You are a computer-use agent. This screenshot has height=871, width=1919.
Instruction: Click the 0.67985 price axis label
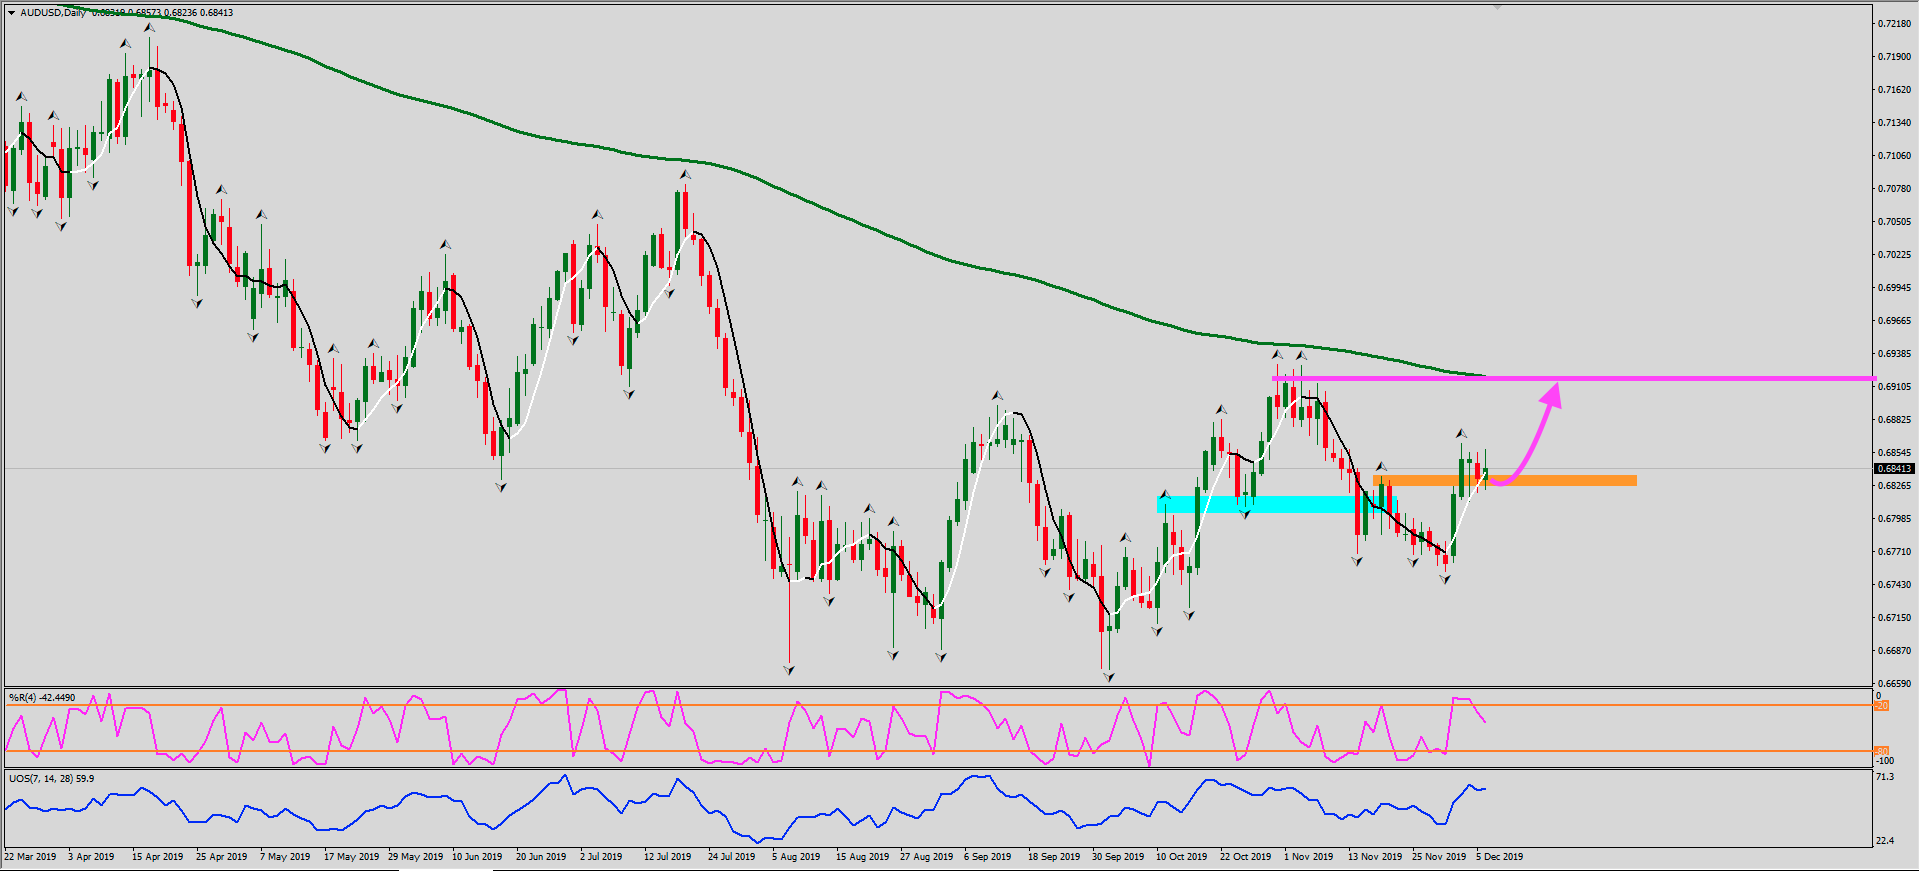pos(1894,518)
